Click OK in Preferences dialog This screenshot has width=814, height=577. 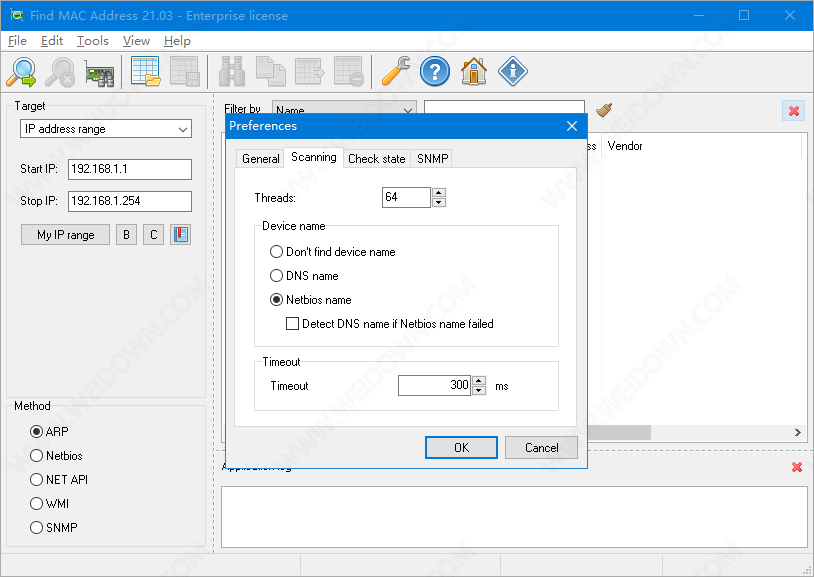(461, 448)
